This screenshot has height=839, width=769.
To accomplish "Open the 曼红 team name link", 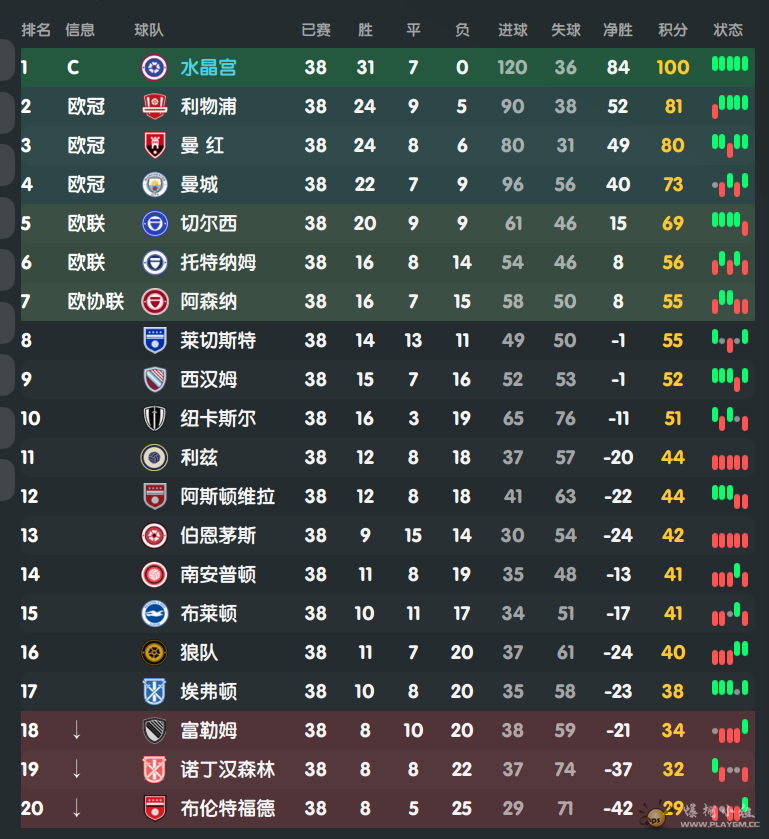I will click(x=202, y=146).
